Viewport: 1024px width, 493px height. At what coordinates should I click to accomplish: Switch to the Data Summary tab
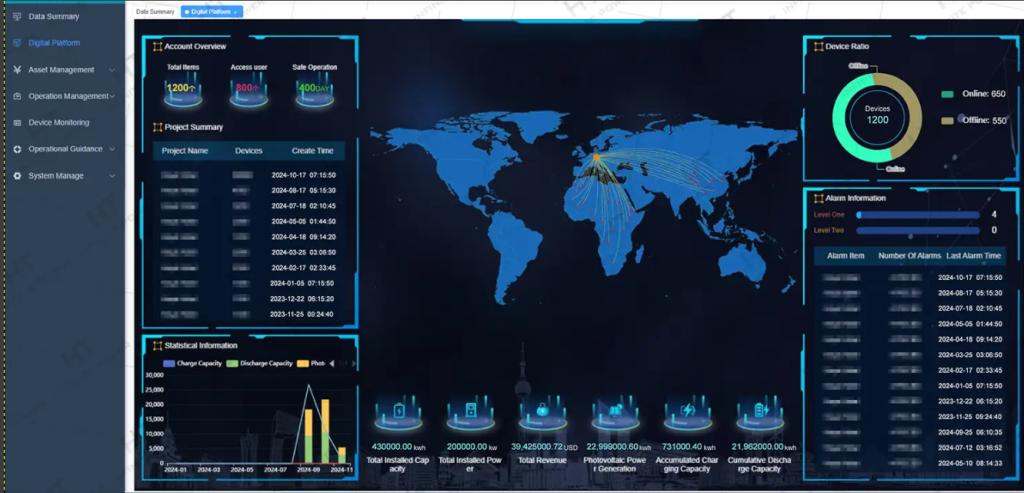[154, 11]
